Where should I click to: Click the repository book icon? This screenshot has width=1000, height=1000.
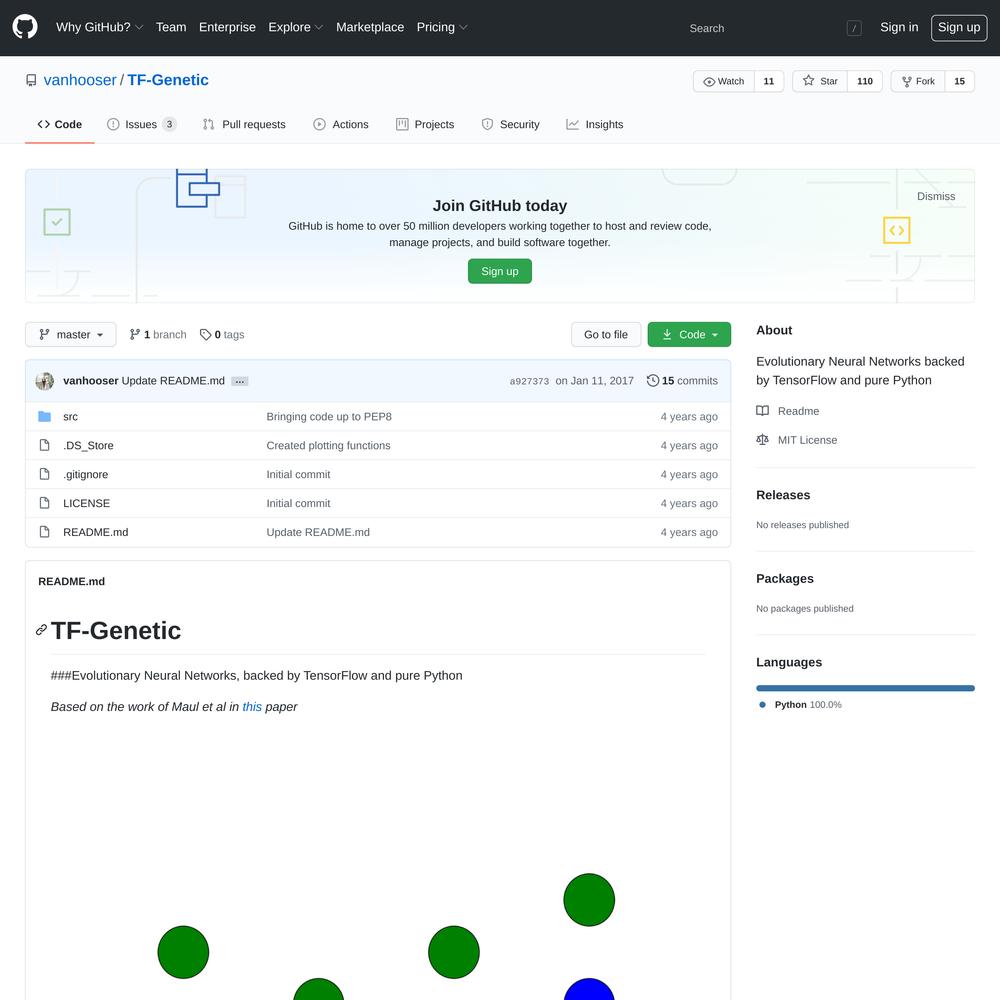point(31,80)
